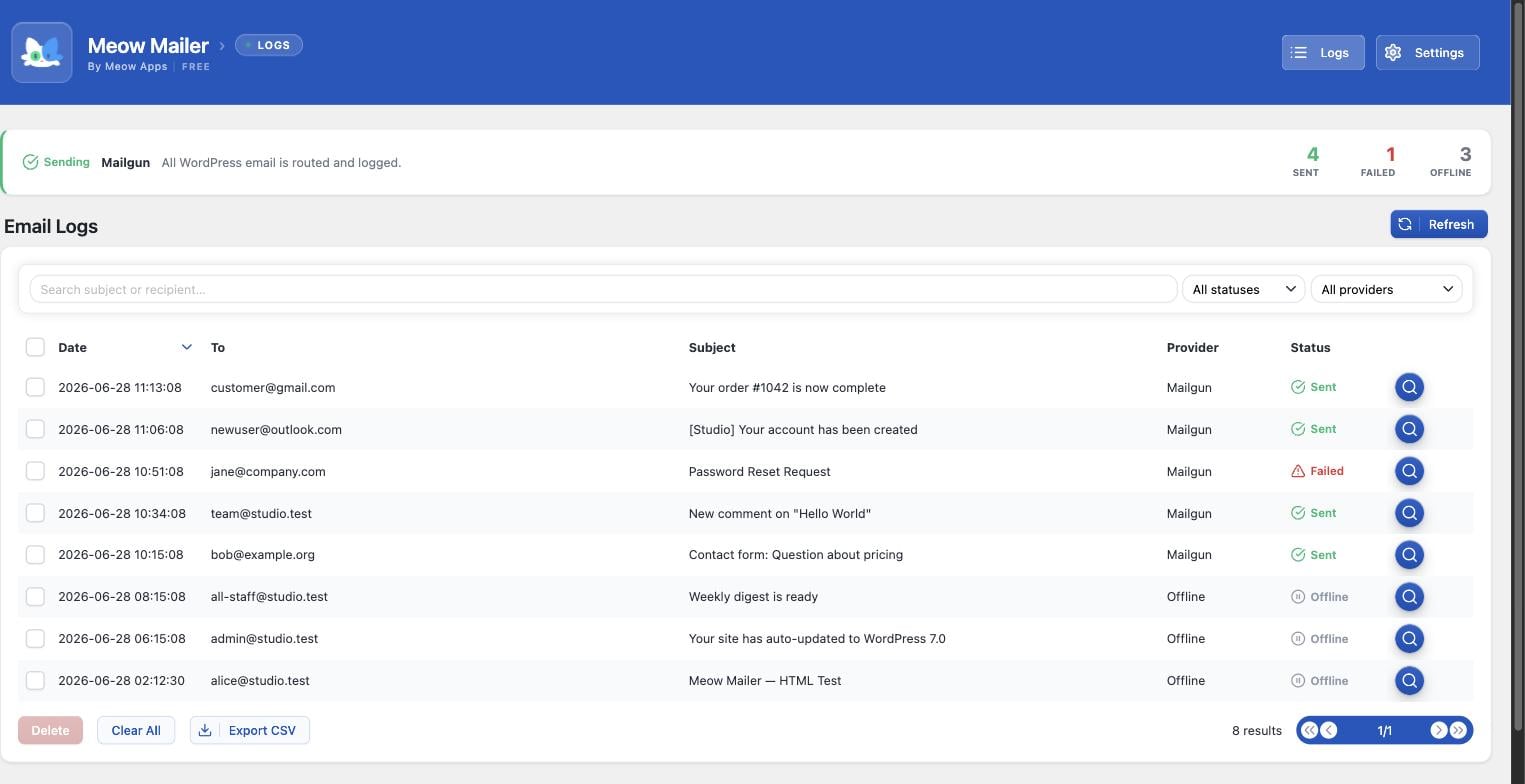
Task: Tick checkbox for jane@company.com row
Action: 35,471
